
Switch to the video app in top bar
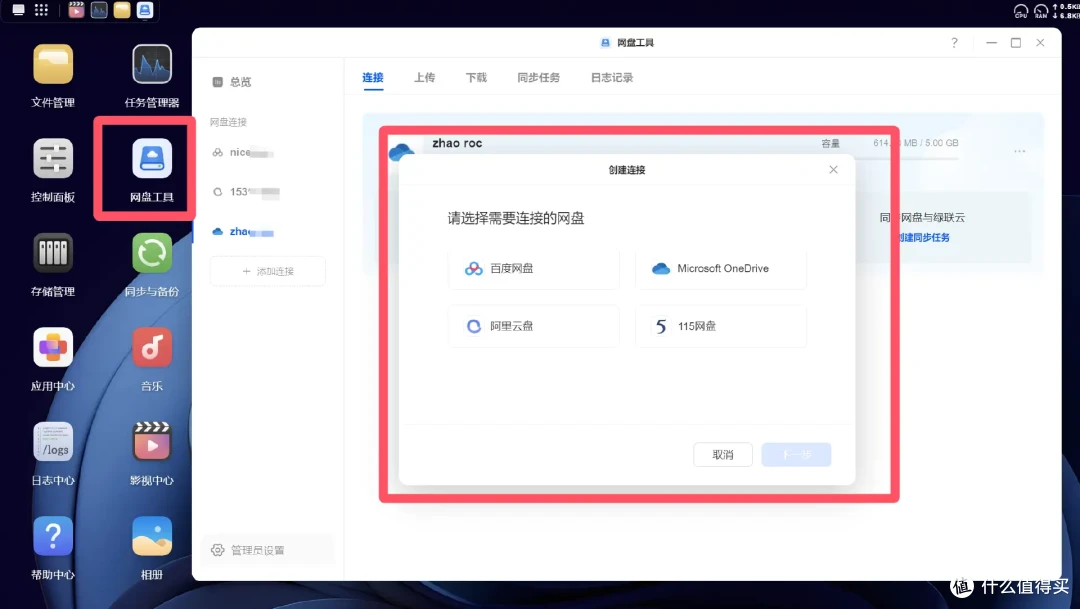76,10
